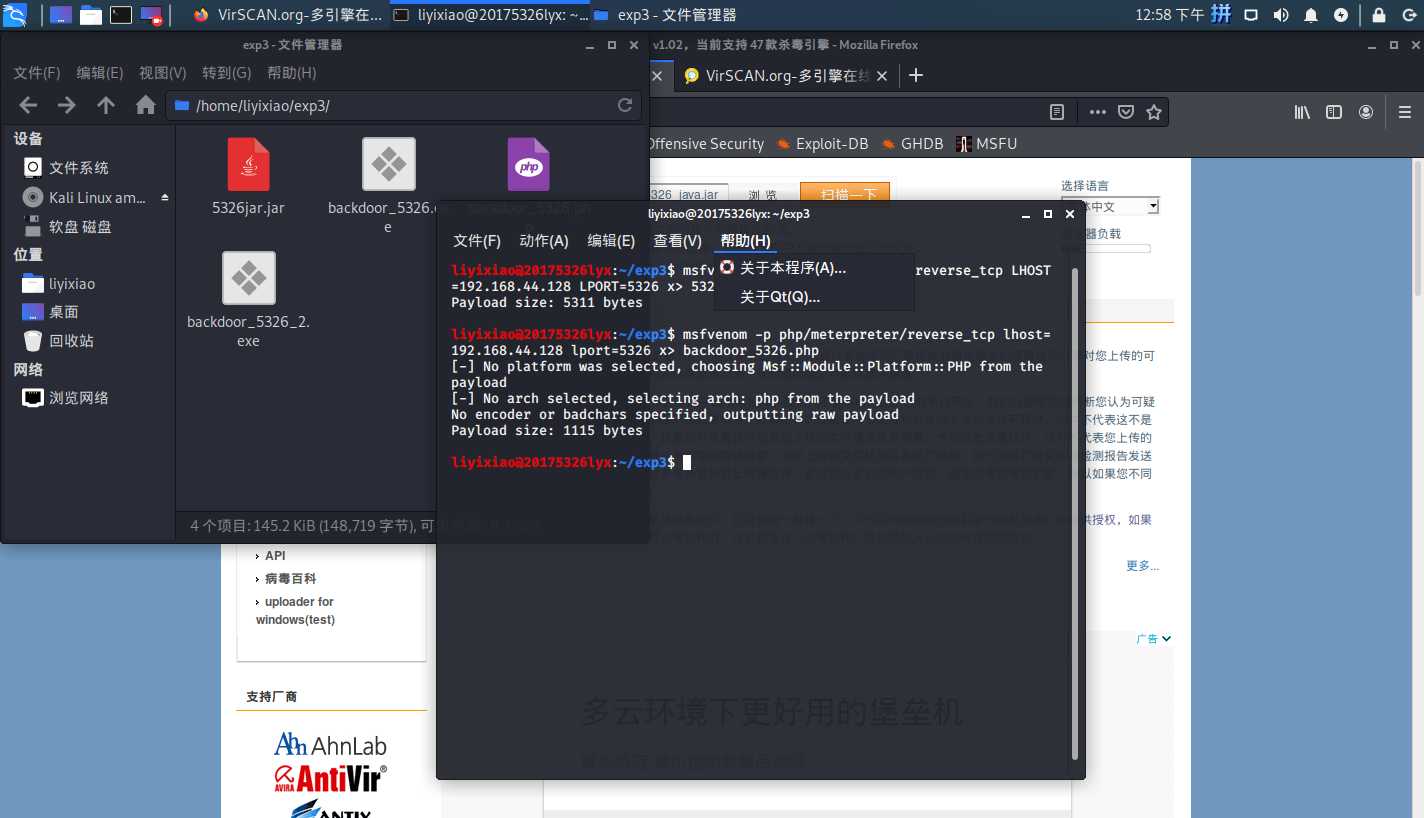Select Kali Linux am... device in sidebar
The height and width of the screenshot is (818, 1424).
tap(85, 198)
